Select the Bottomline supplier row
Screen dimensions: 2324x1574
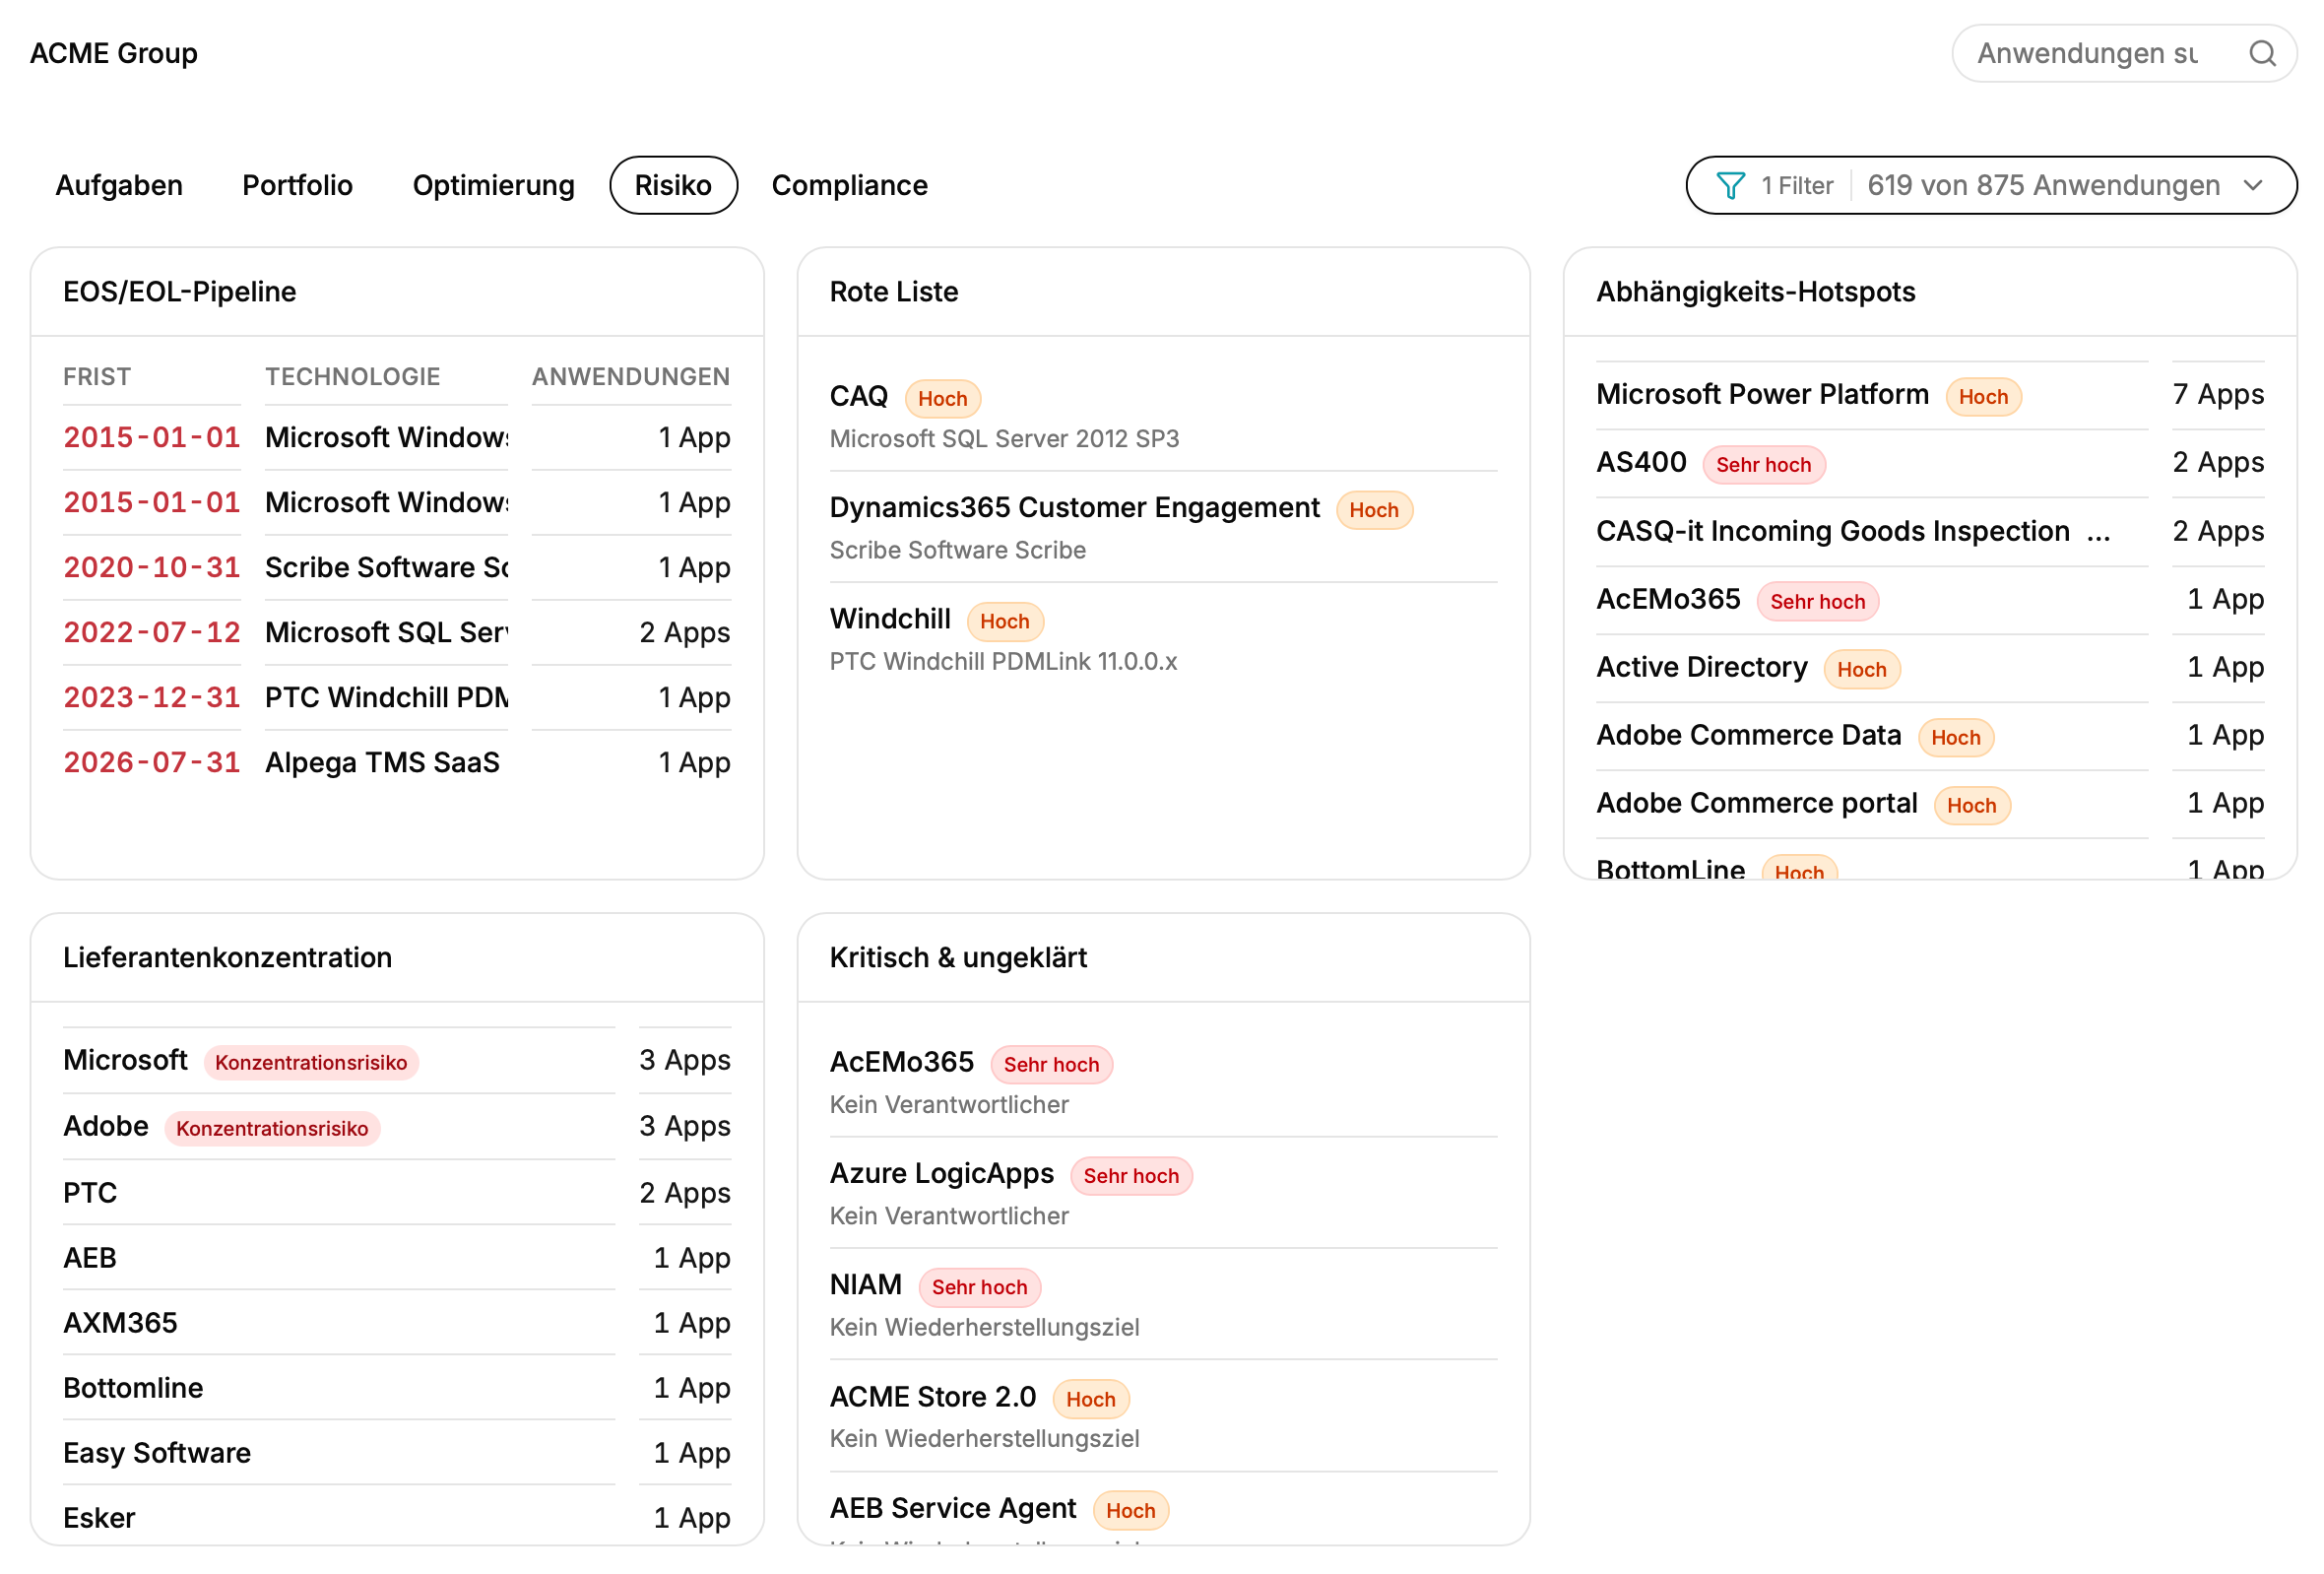[x=397, y=1387]
